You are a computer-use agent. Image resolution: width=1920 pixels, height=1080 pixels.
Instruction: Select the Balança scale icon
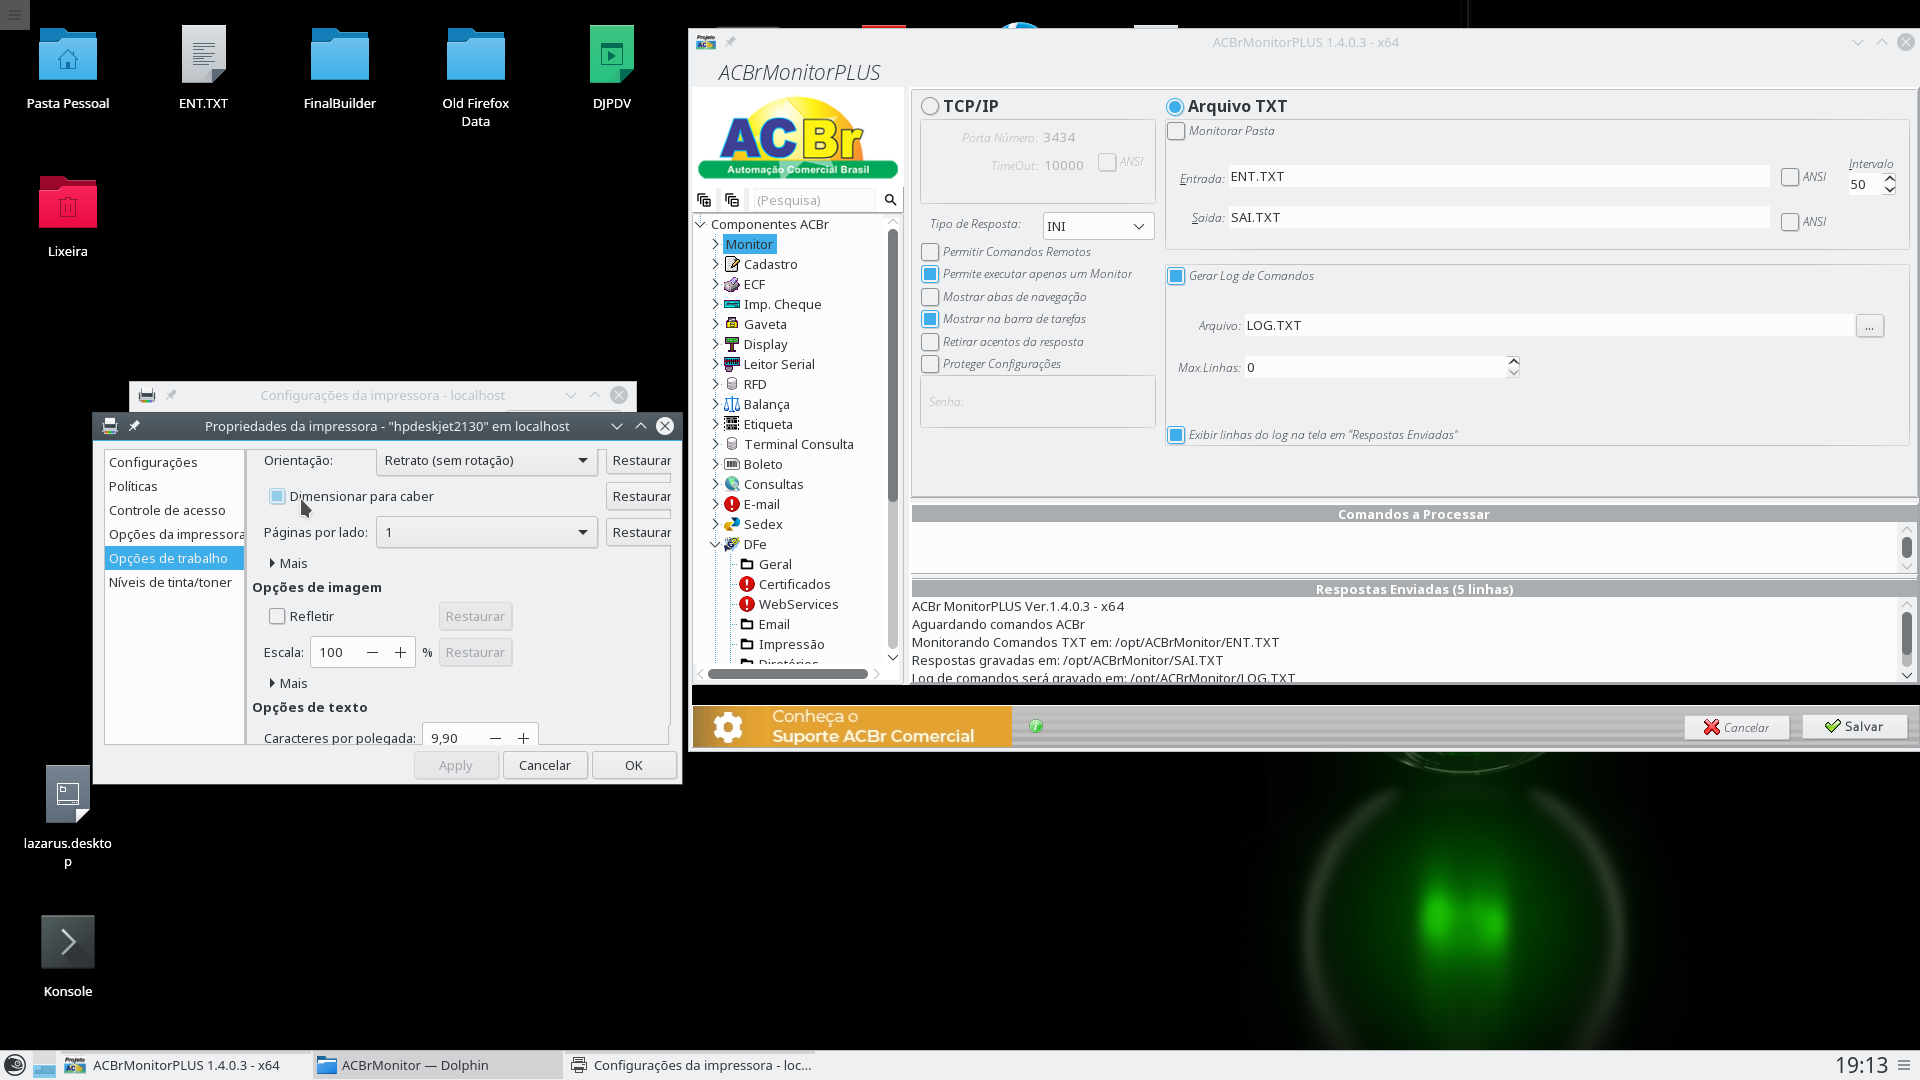point(732,404)
